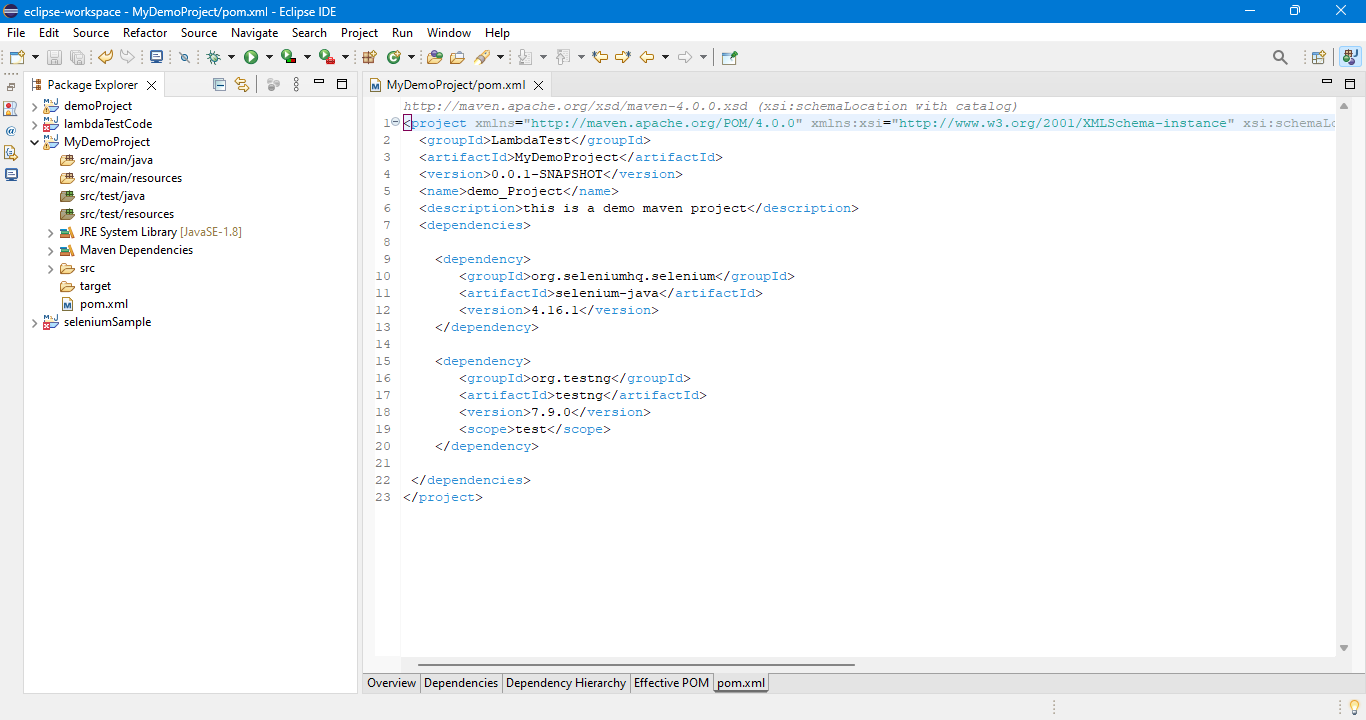Minimize the Package Explorer panel
This screenshot has height=720, width=1366.
coord(319,83)
